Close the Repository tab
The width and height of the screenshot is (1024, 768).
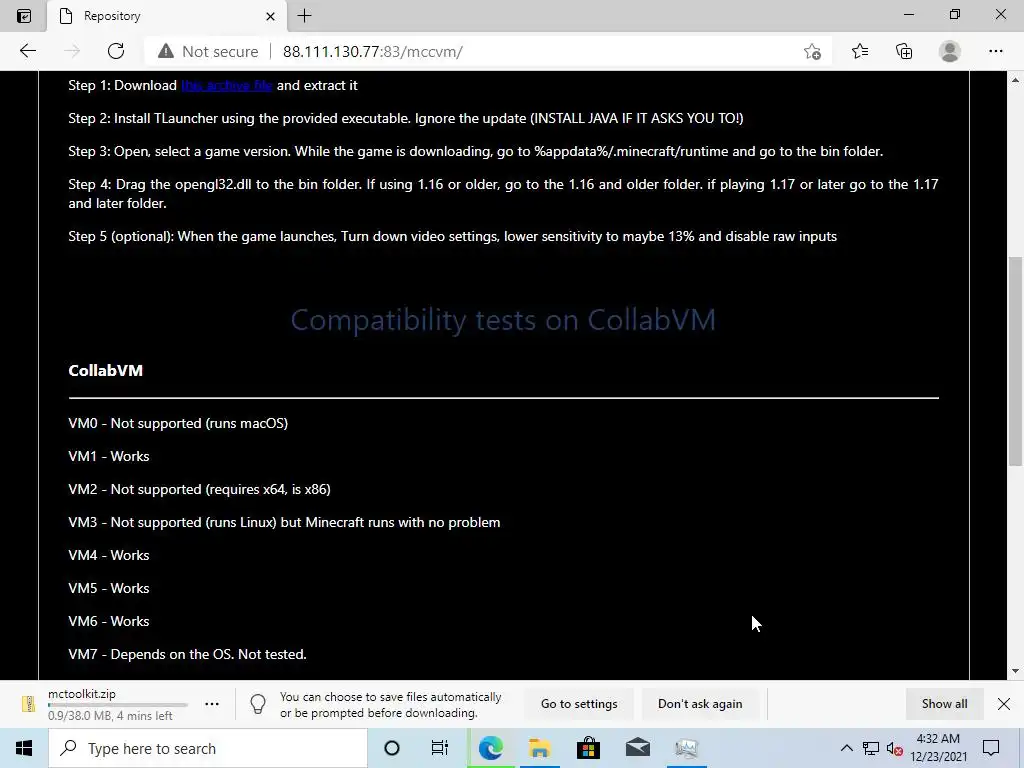(270, 16)
